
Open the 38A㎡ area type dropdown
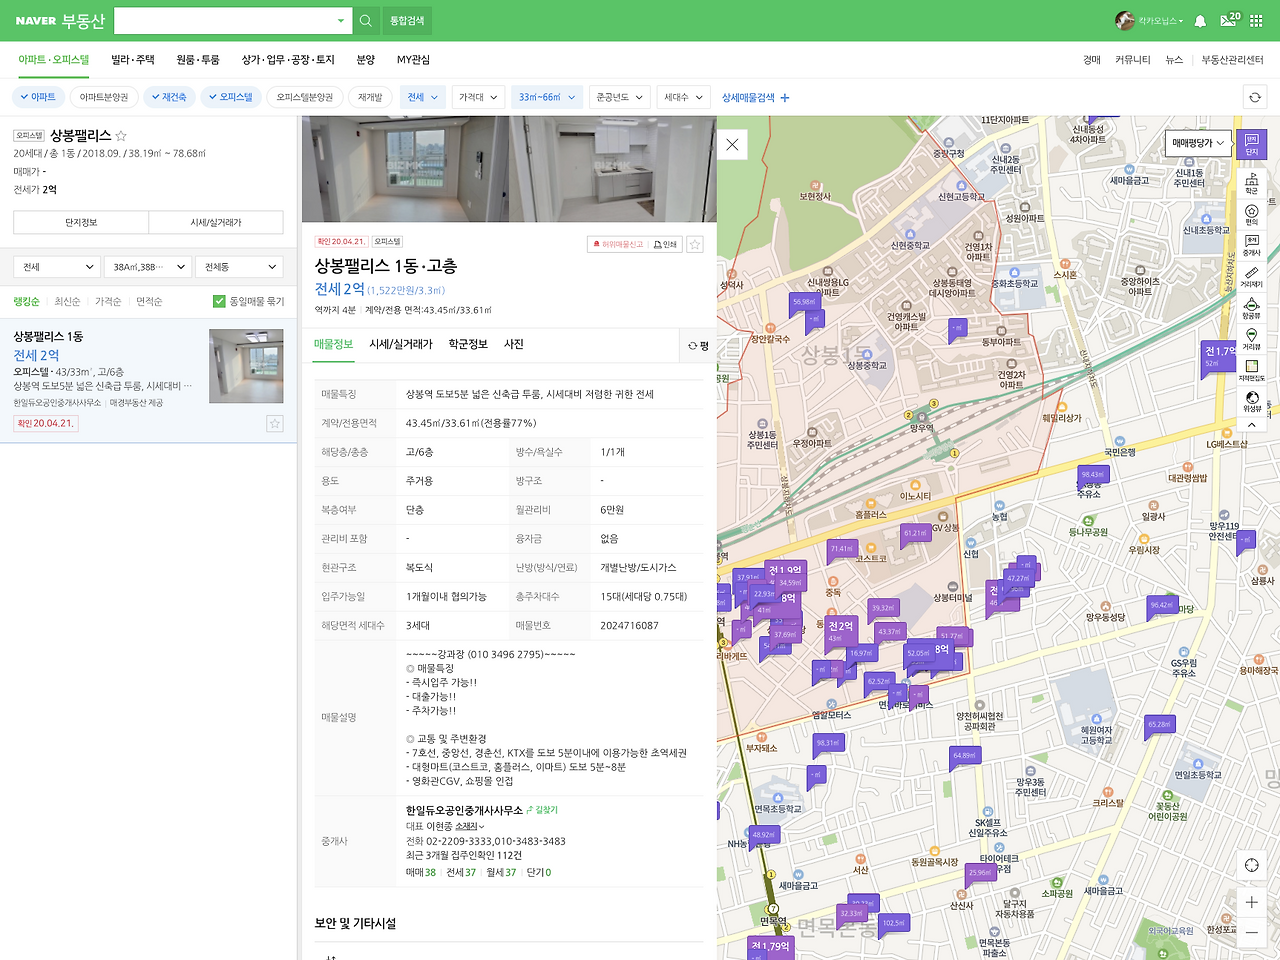(x=148, y=267)
